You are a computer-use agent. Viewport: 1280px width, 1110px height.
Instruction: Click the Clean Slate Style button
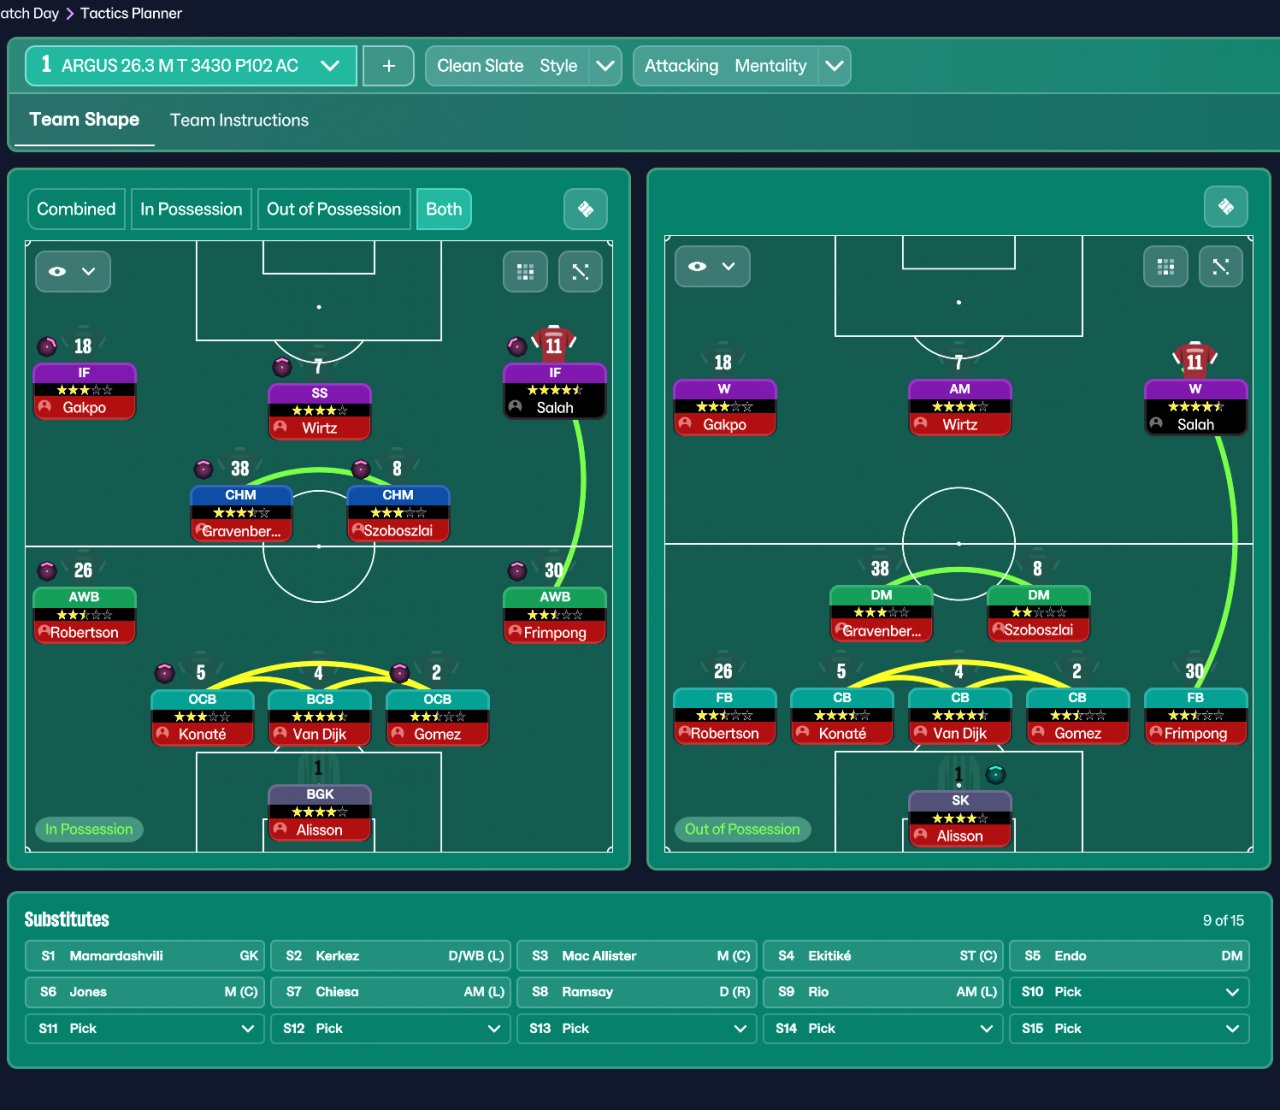pyautogui.click(x=507, y=66)
